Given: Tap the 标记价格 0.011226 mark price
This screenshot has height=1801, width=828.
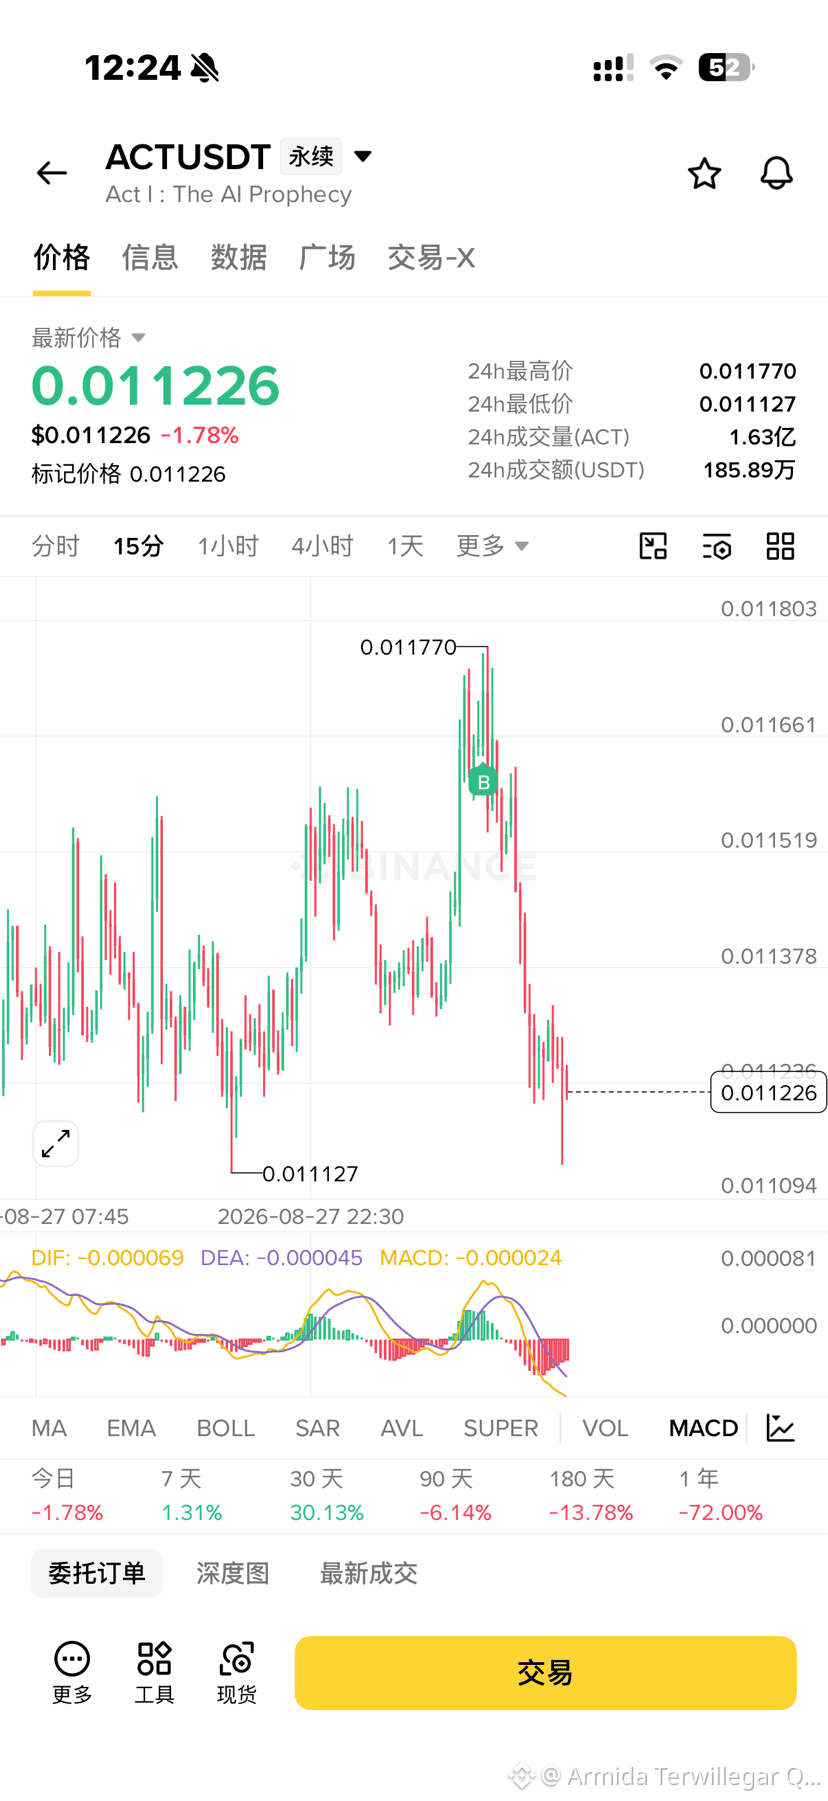Looking at the screenshot, I should click(x=128, y=474).
